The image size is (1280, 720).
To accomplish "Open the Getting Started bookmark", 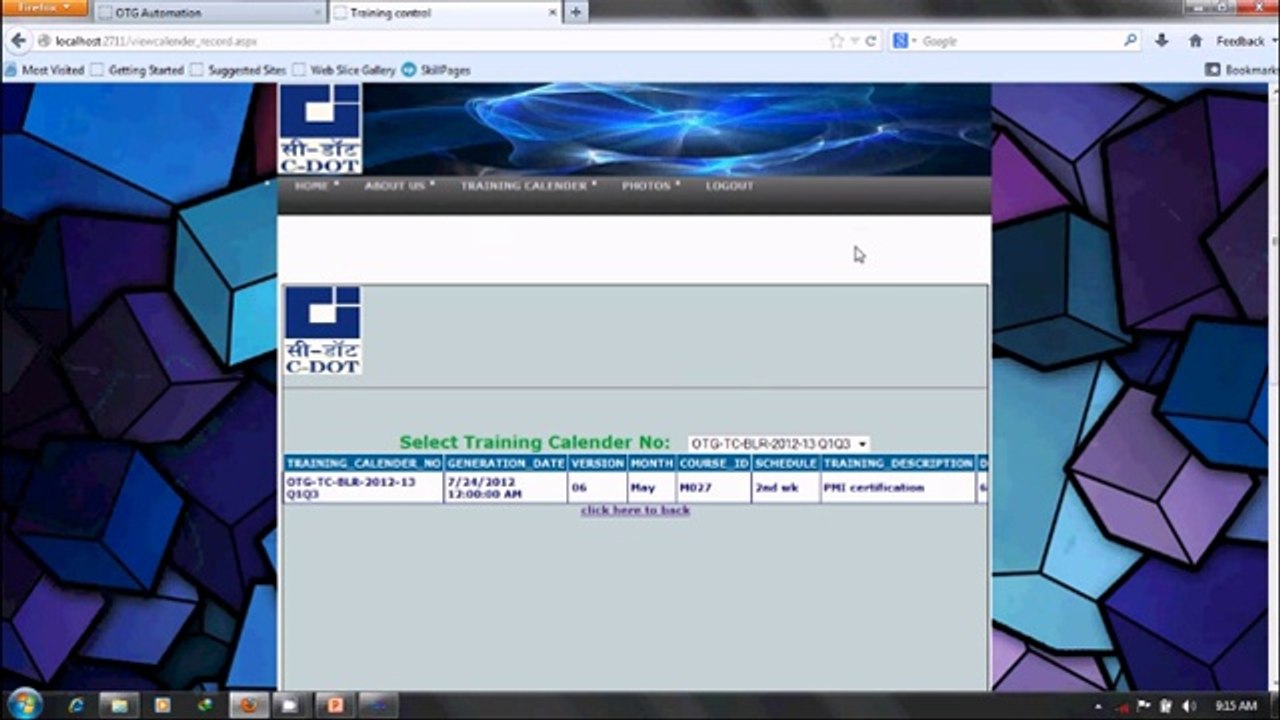I will pos(138,70).
